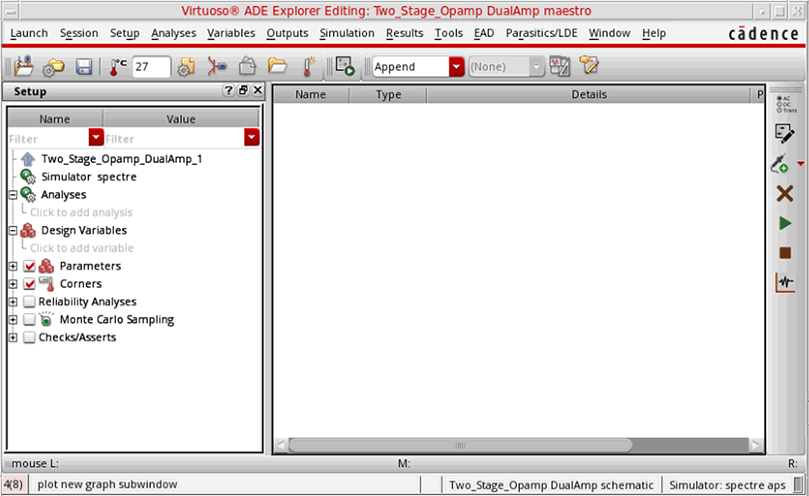Click the AC/DC/Trans analyses icon
This screenshot has height=496, width=809.
[786, 104]
